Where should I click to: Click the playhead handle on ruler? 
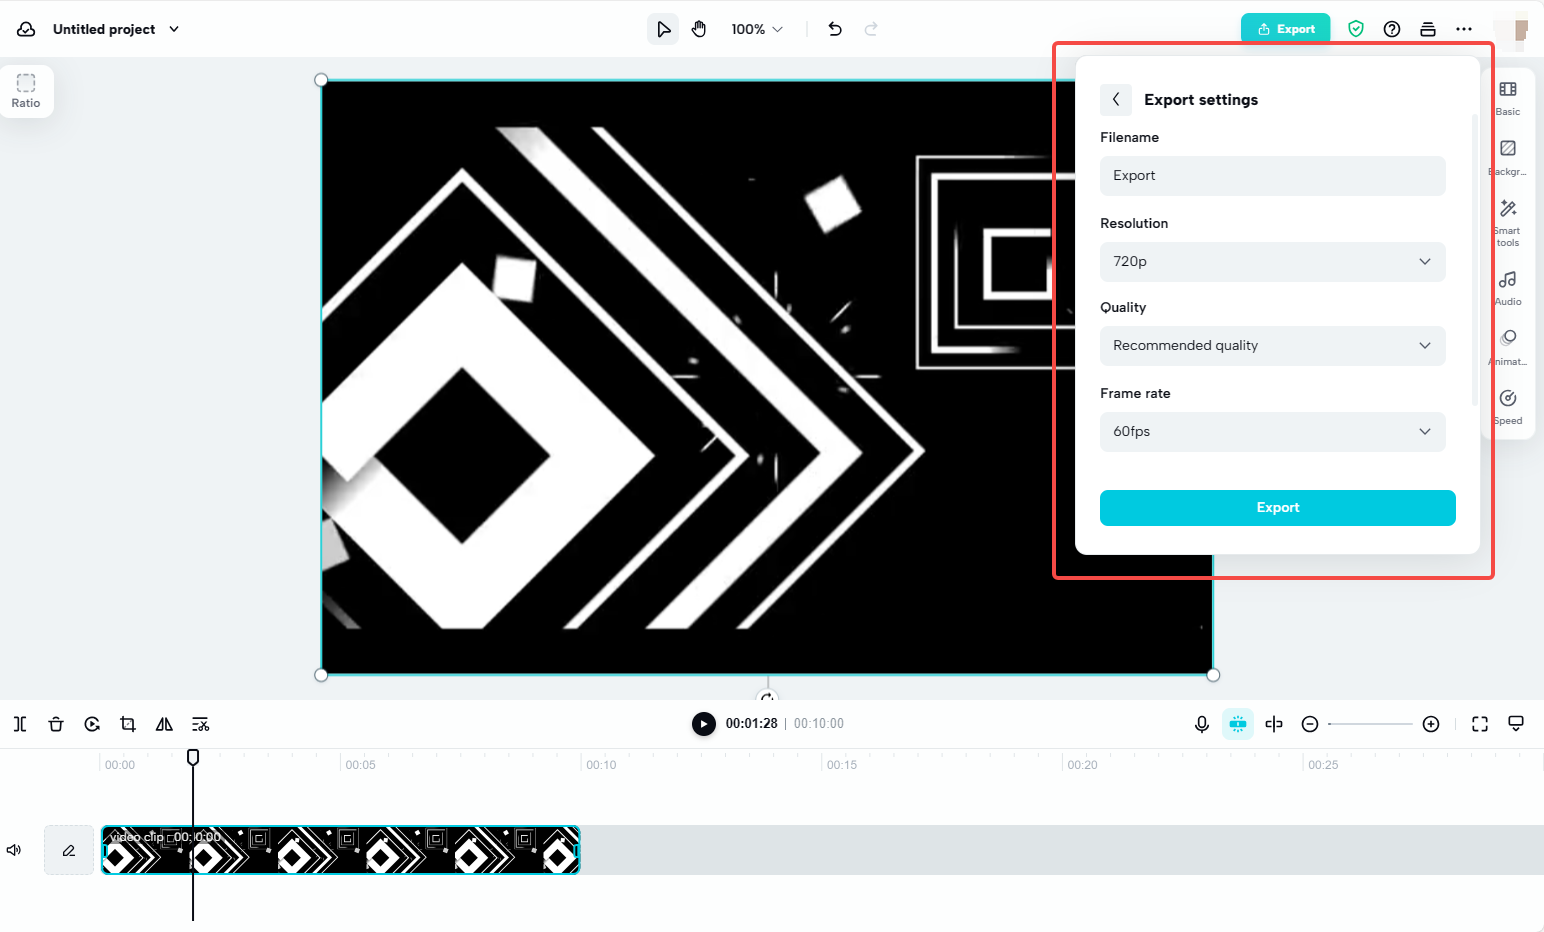tap(193, 757)
